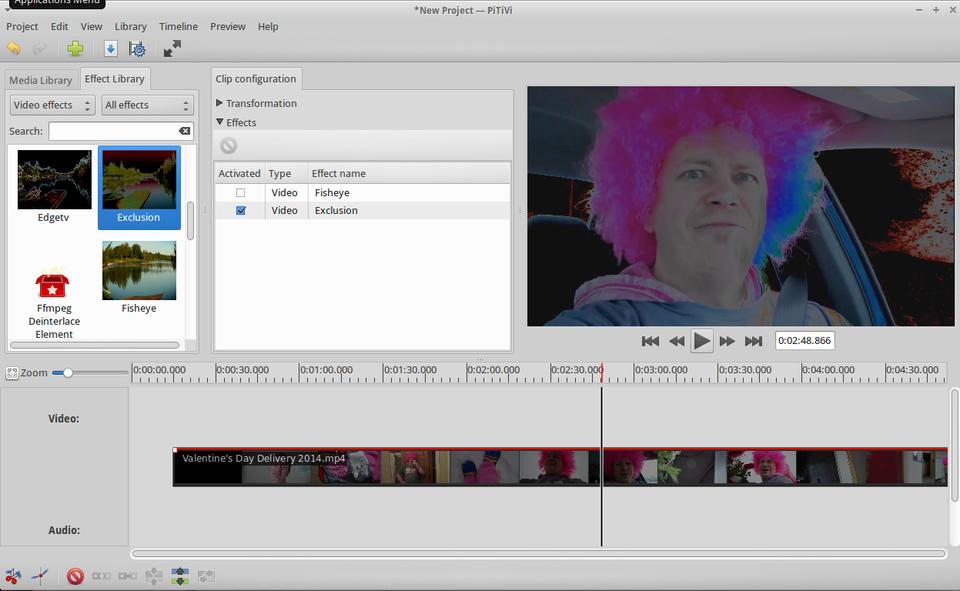The image size is (960, 591).
Task: Toggle fullscreen with the arrows icon
Action: tap(172, 48)
